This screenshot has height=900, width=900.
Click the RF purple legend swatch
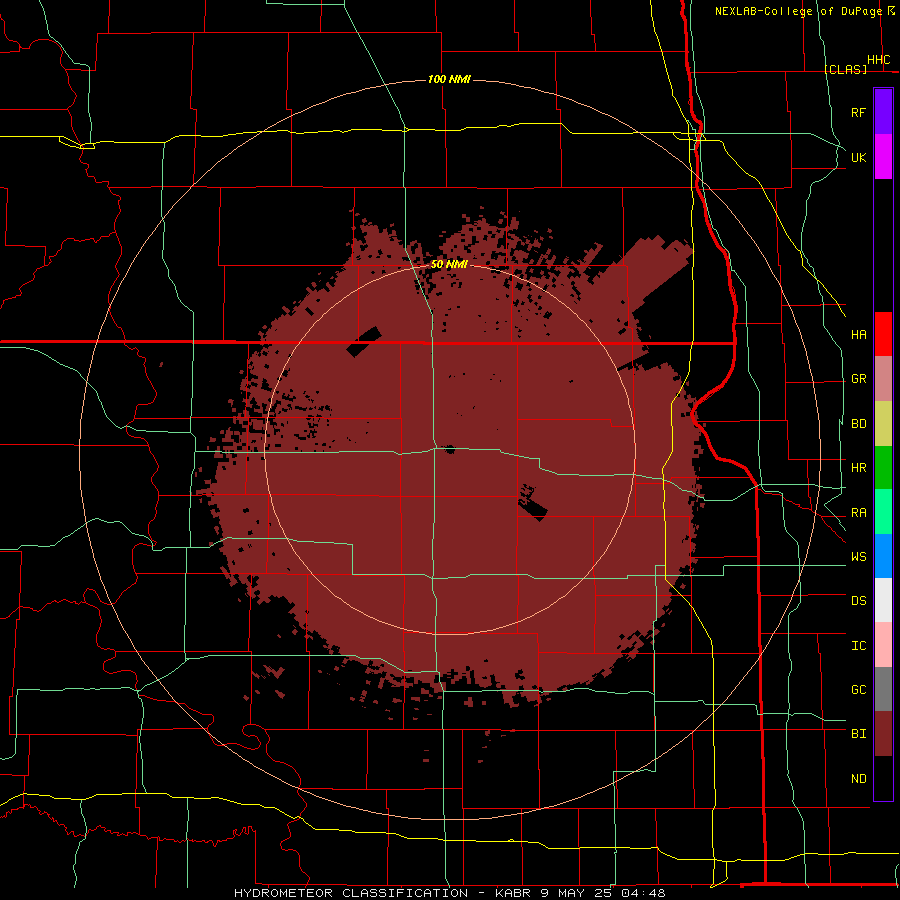(883, 112)
